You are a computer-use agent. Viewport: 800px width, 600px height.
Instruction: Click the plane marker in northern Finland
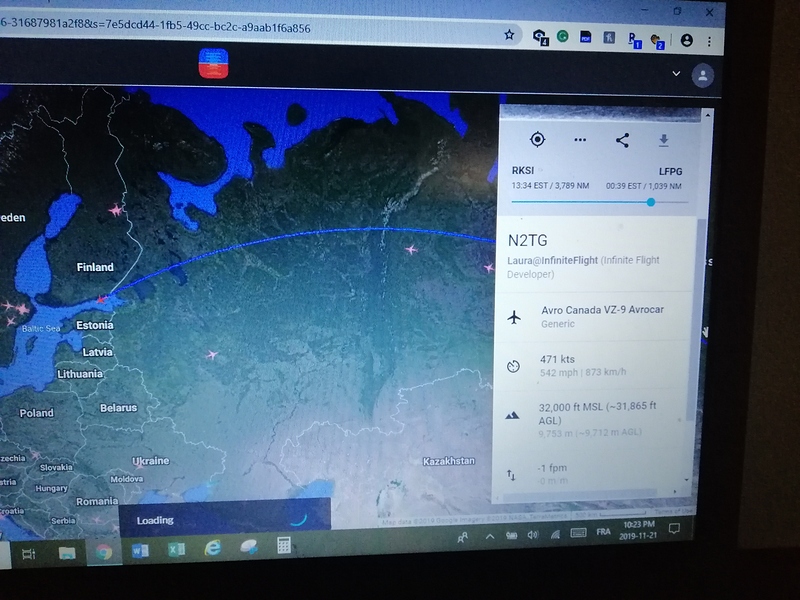[116, 210]
